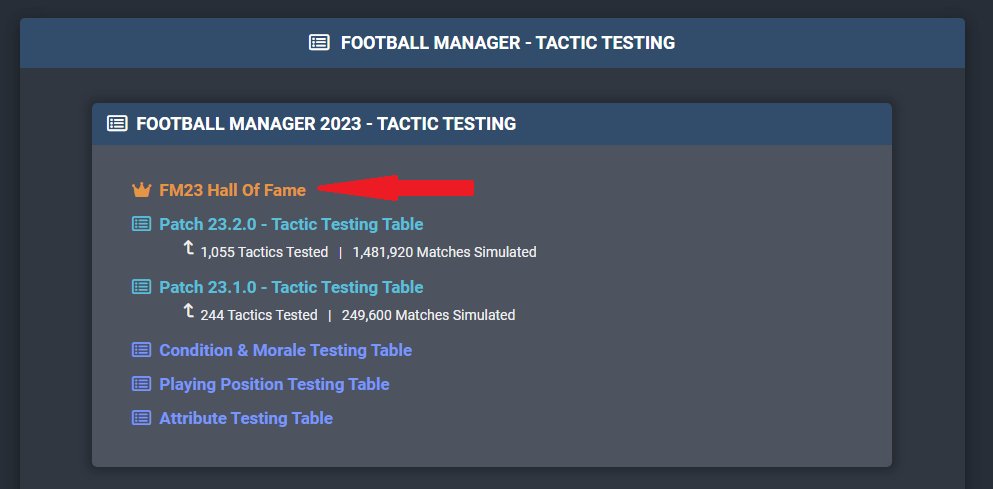
Task: Click the crown icon beside Hall Of Fame
Action: 141,190
